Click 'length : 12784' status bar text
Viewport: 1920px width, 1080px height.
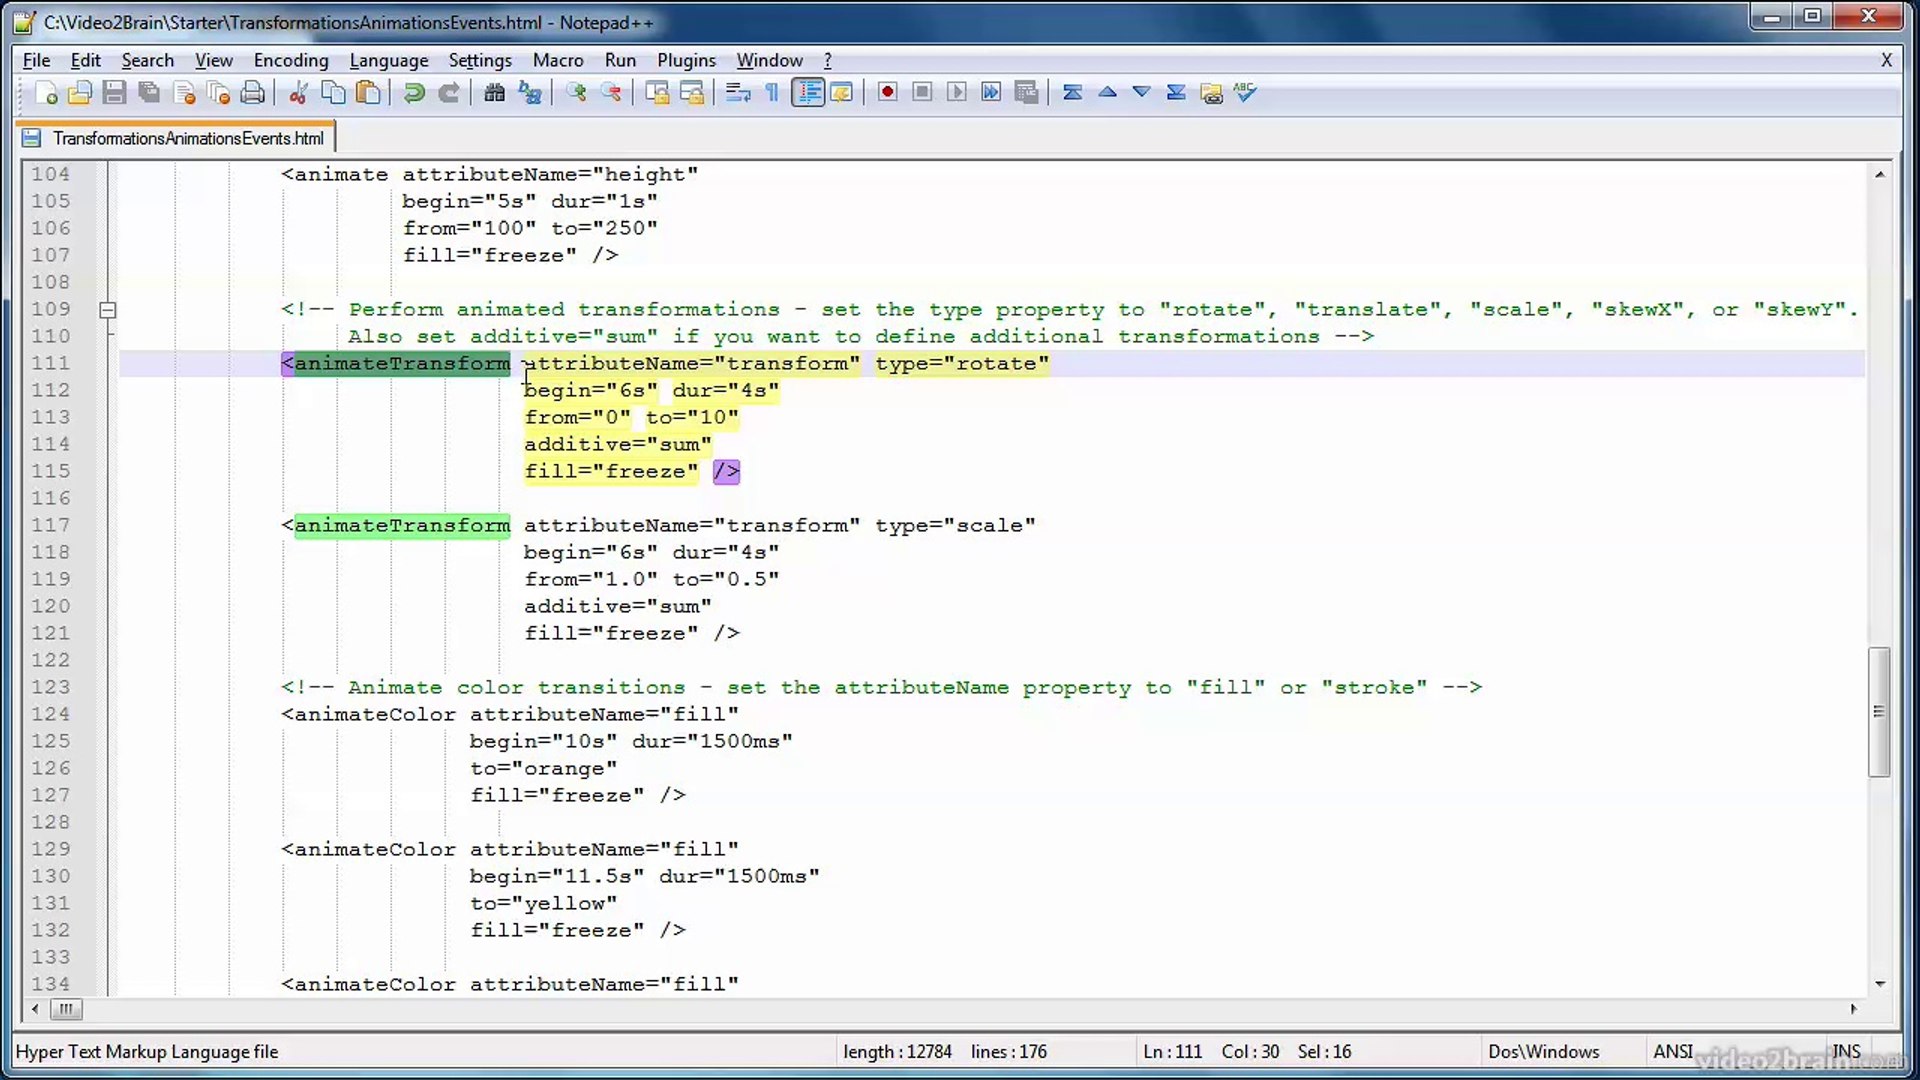(x=897, y=1052)
